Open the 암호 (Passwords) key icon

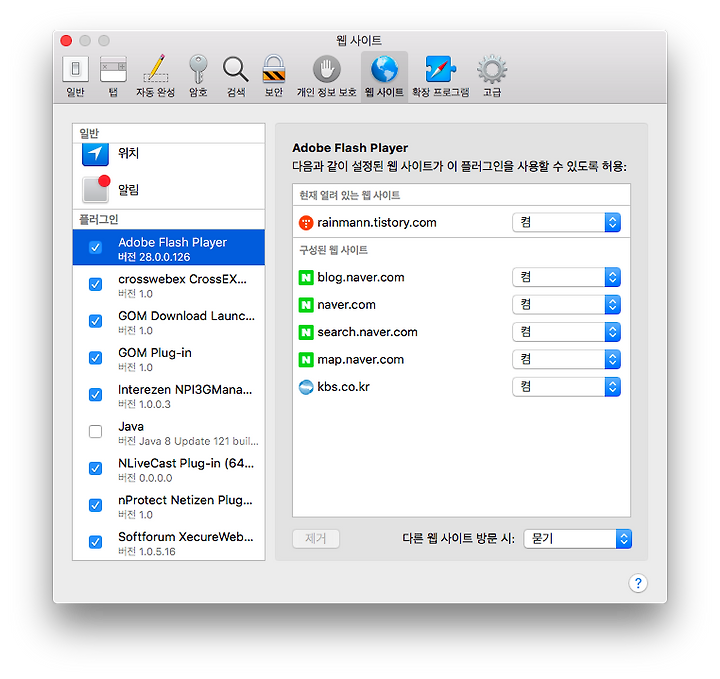(x=198, y=70)
